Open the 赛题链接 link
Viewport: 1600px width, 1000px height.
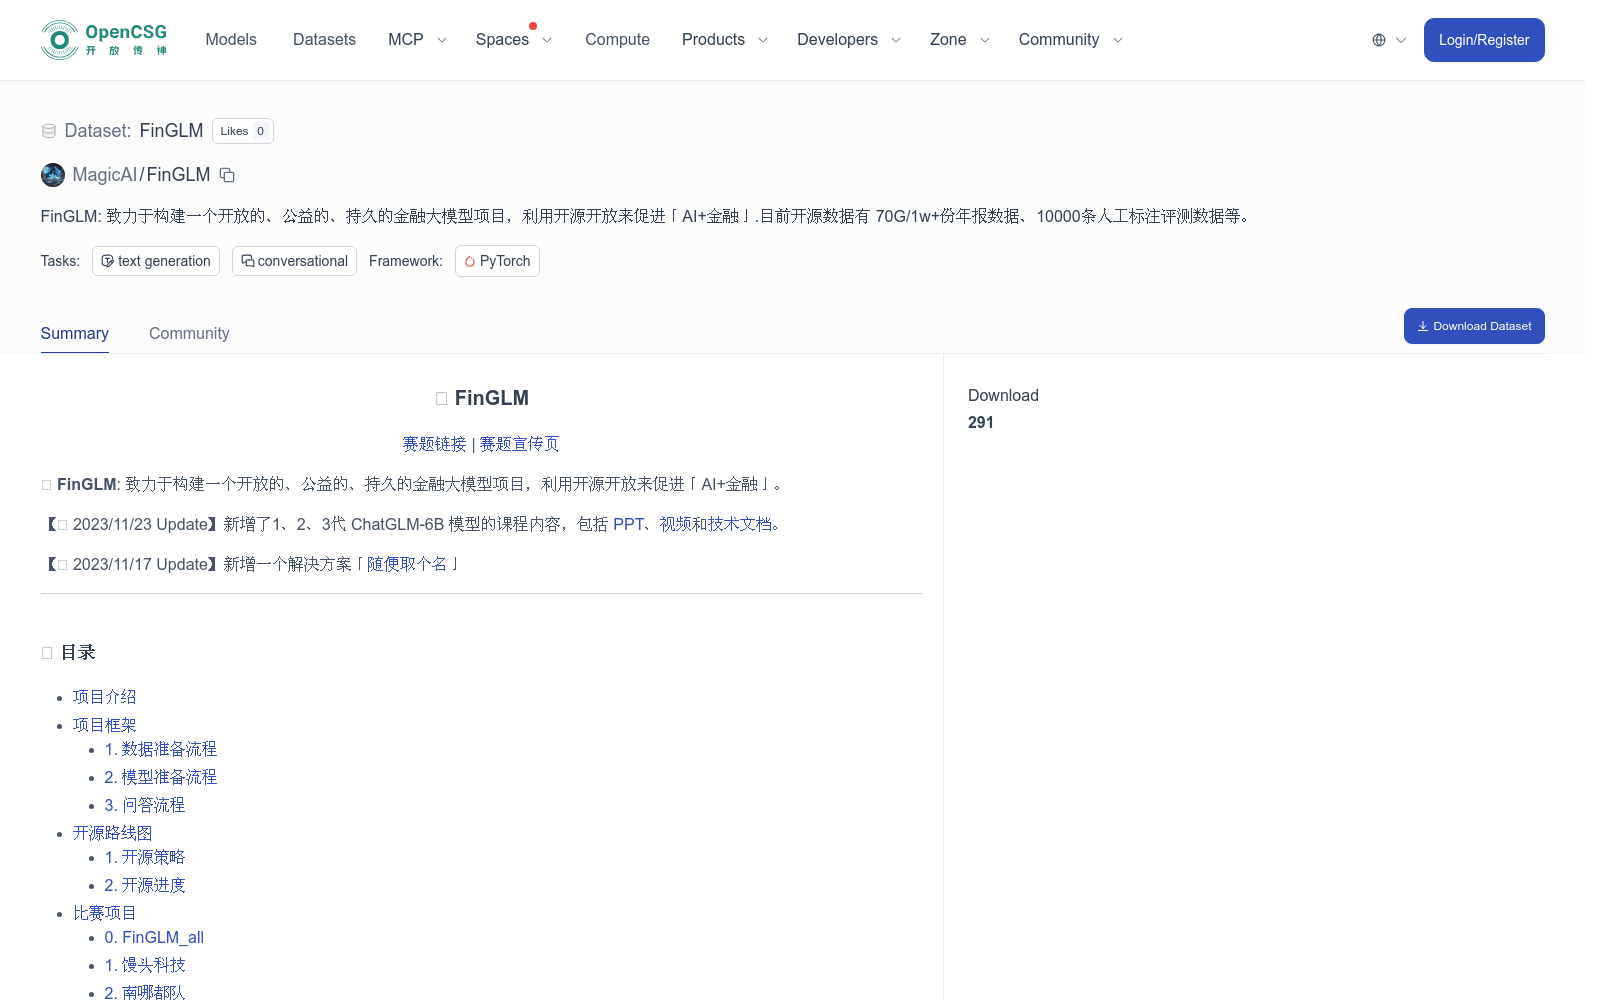434,444
